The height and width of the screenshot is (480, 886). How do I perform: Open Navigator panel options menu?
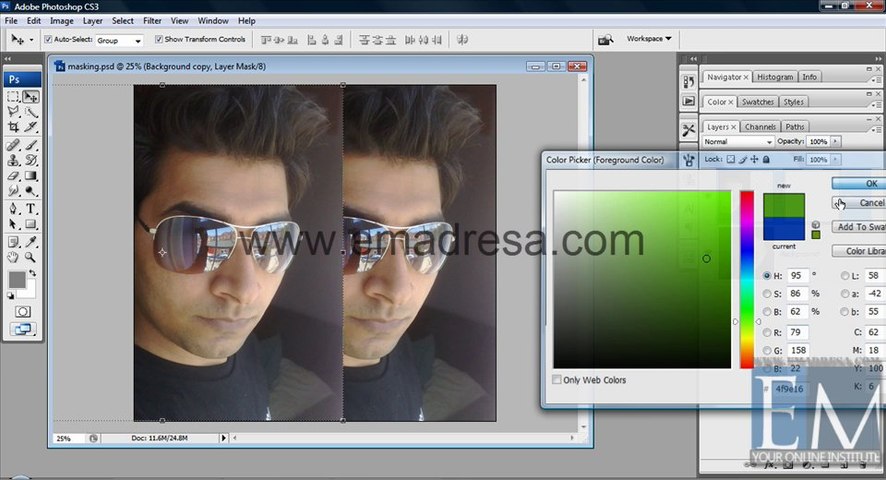point(874,80)
